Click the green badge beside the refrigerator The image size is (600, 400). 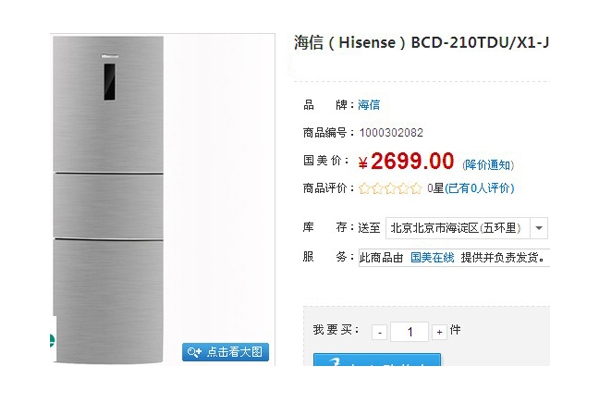click(x=52, y=340)
